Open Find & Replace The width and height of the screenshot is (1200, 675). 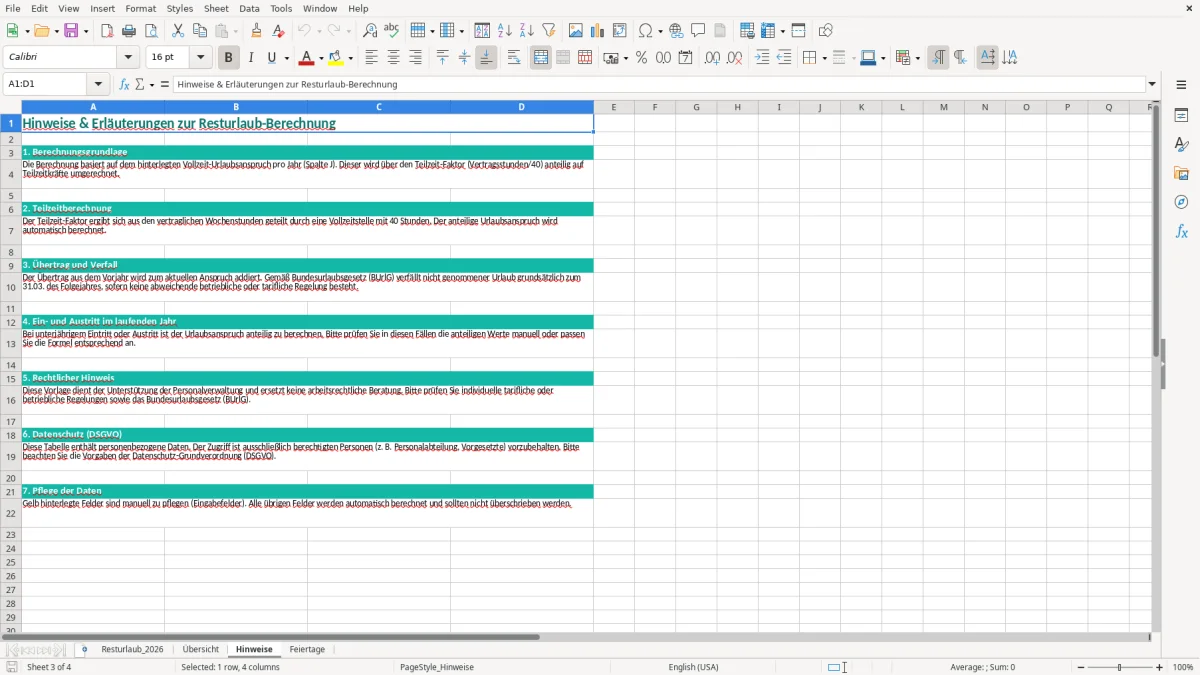369,31
